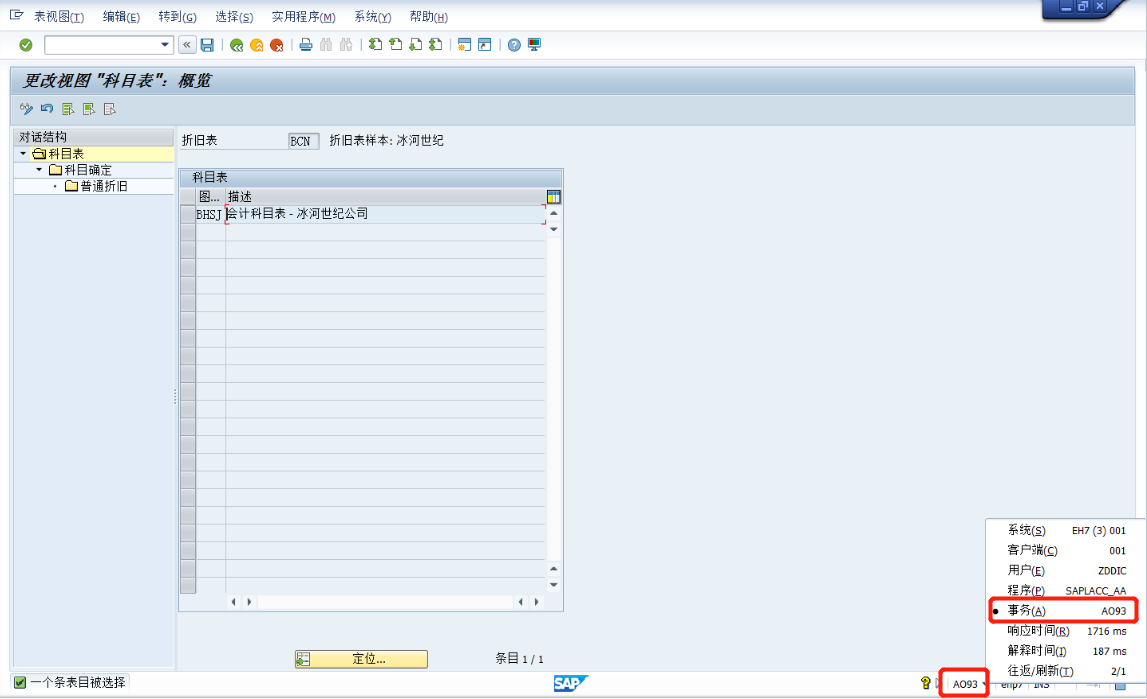
Task: Select 客户端(C) in status popup
Action: tap(1066, 550)
